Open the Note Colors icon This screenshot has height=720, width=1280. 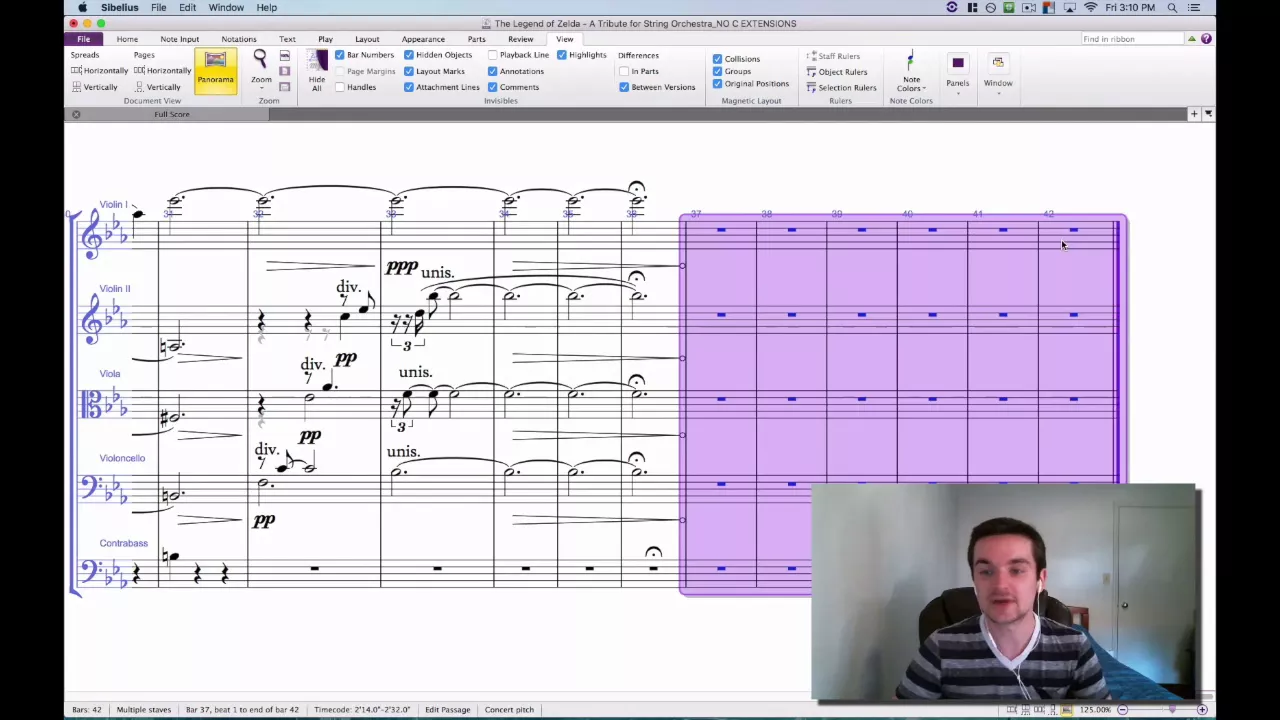(x=910, y=62)
